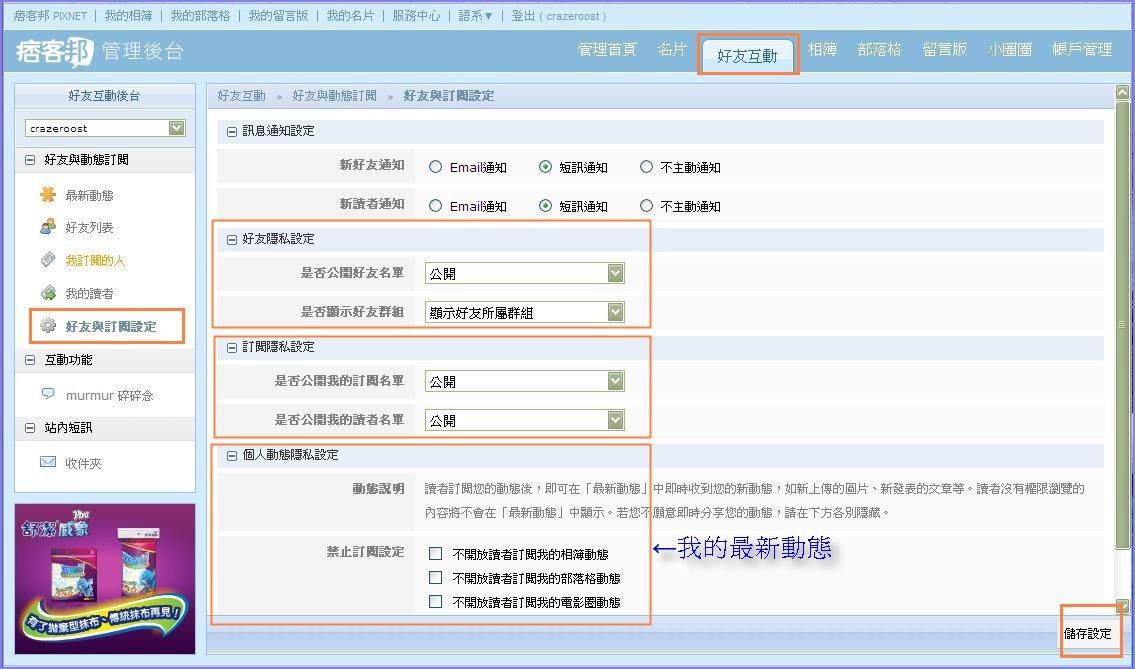Click the 舒潔 advertisement banner
Viewport: 1135px width, 669px height.
(105, 578)
